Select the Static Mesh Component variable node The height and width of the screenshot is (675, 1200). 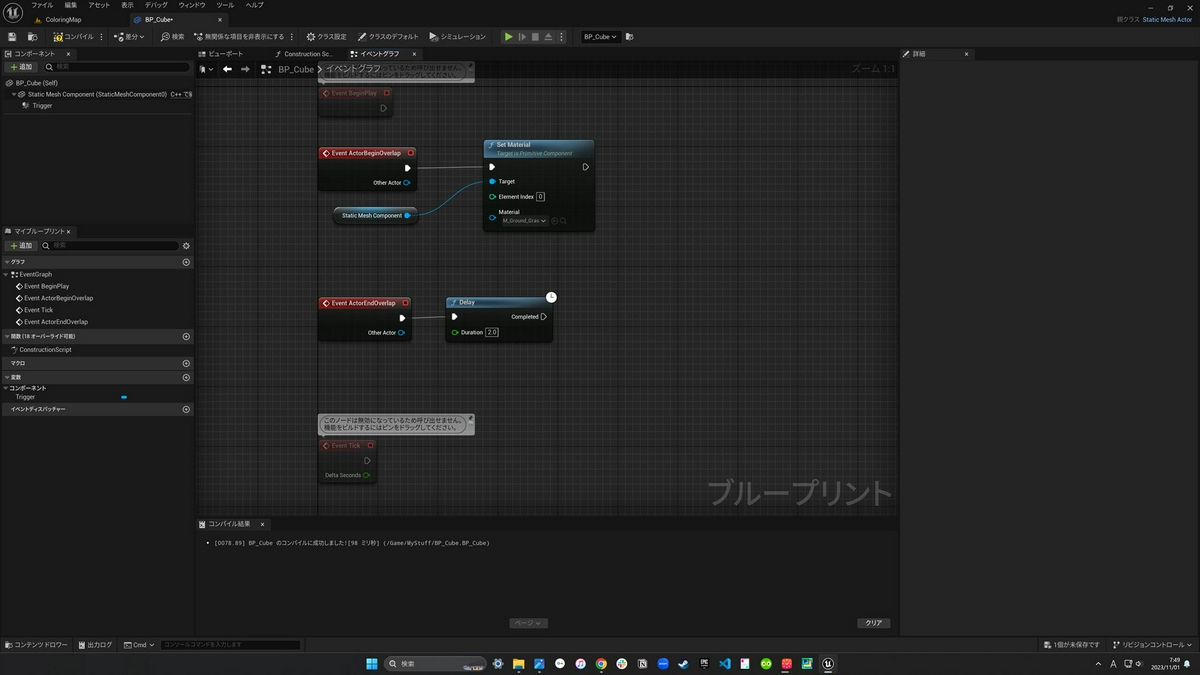coord(375,215)
